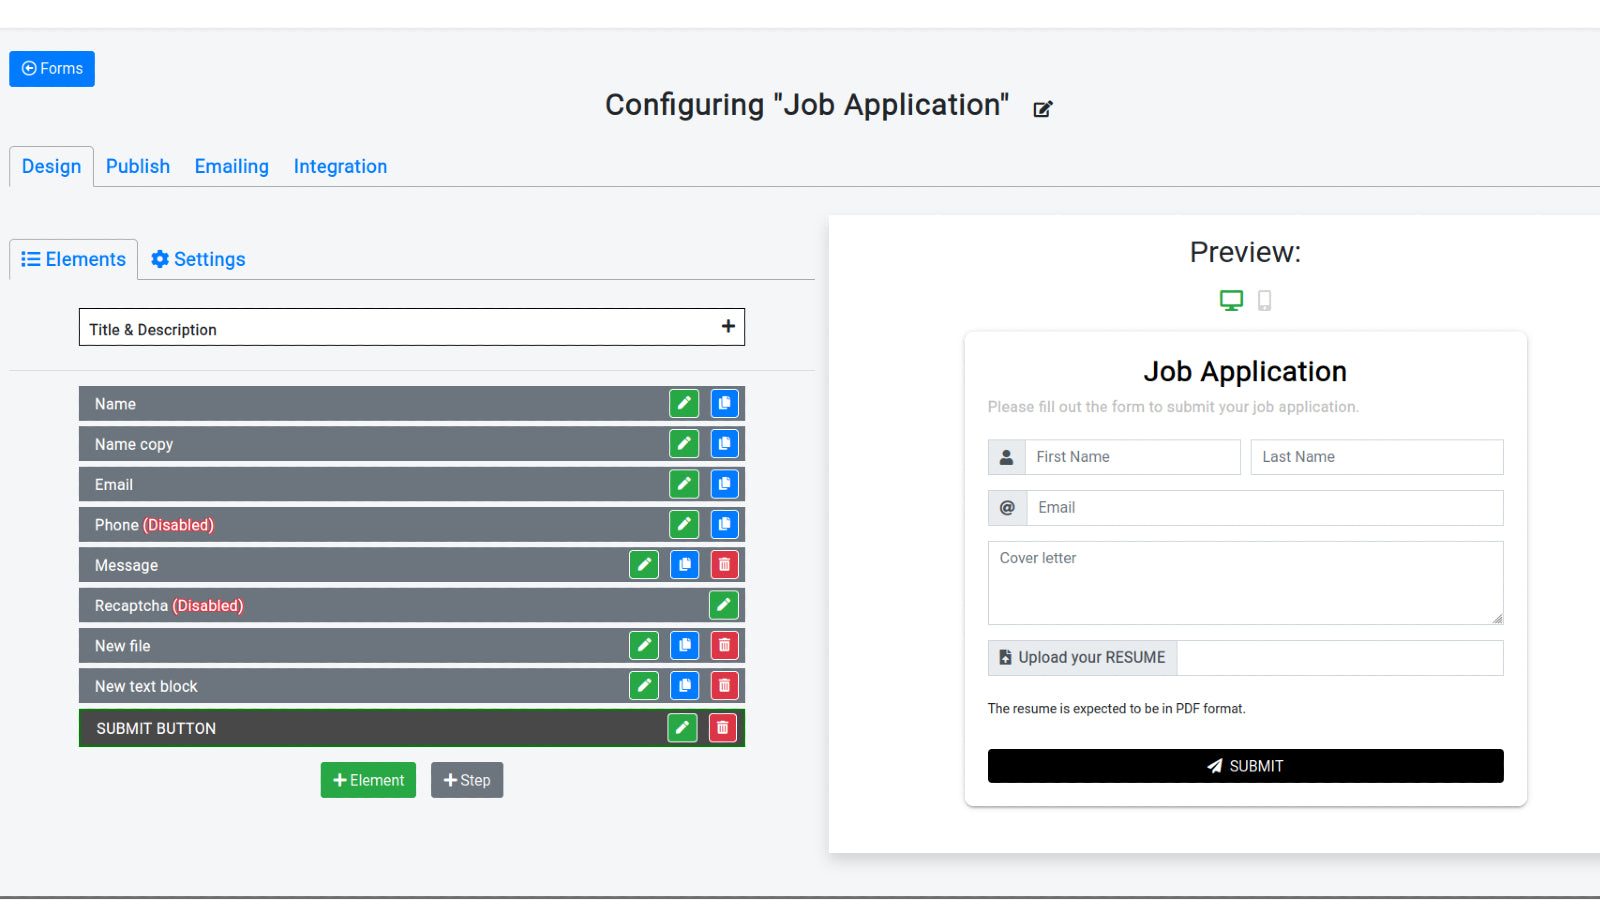Click the edit form title pencil icon
1600x900 pixels.
1043,109
